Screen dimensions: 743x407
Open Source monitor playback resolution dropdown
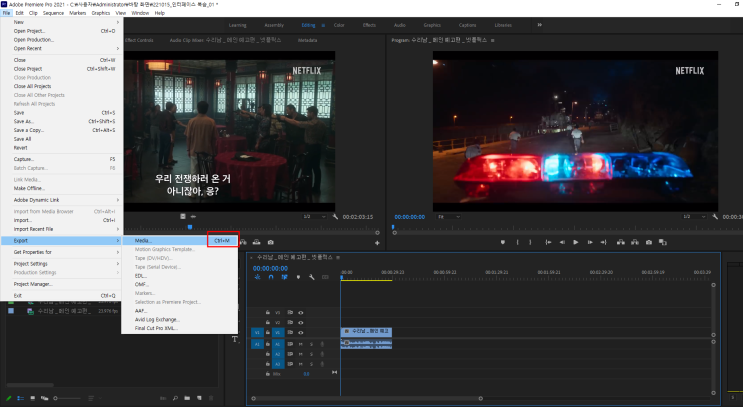coord(315,217)
